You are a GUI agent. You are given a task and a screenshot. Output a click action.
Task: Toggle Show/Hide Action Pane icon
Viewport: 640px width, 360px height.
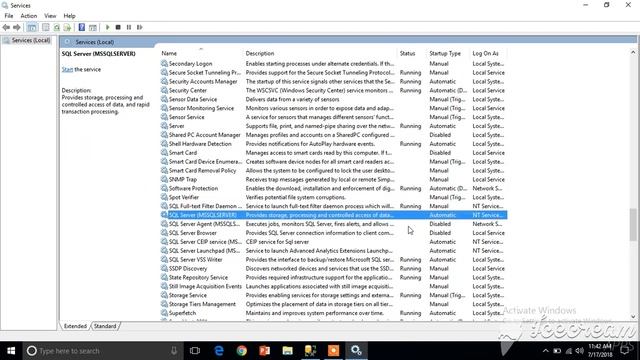[x=93, y=27]
